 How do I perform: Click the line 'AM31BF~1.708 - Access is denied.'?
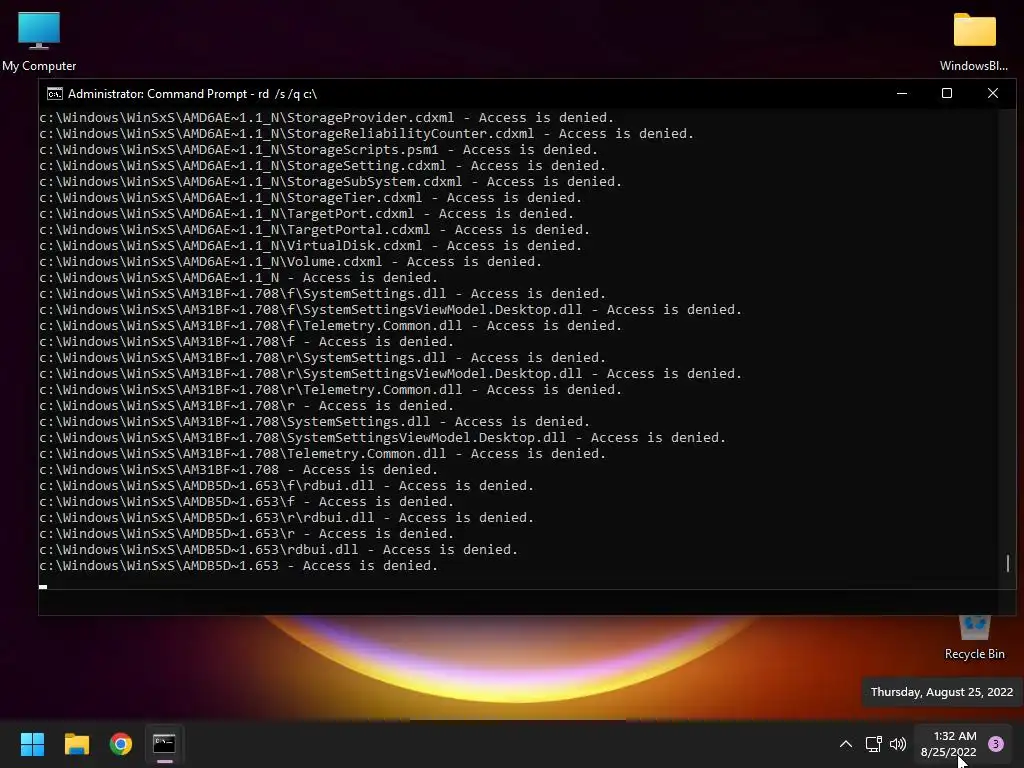[x=238, y=470]
